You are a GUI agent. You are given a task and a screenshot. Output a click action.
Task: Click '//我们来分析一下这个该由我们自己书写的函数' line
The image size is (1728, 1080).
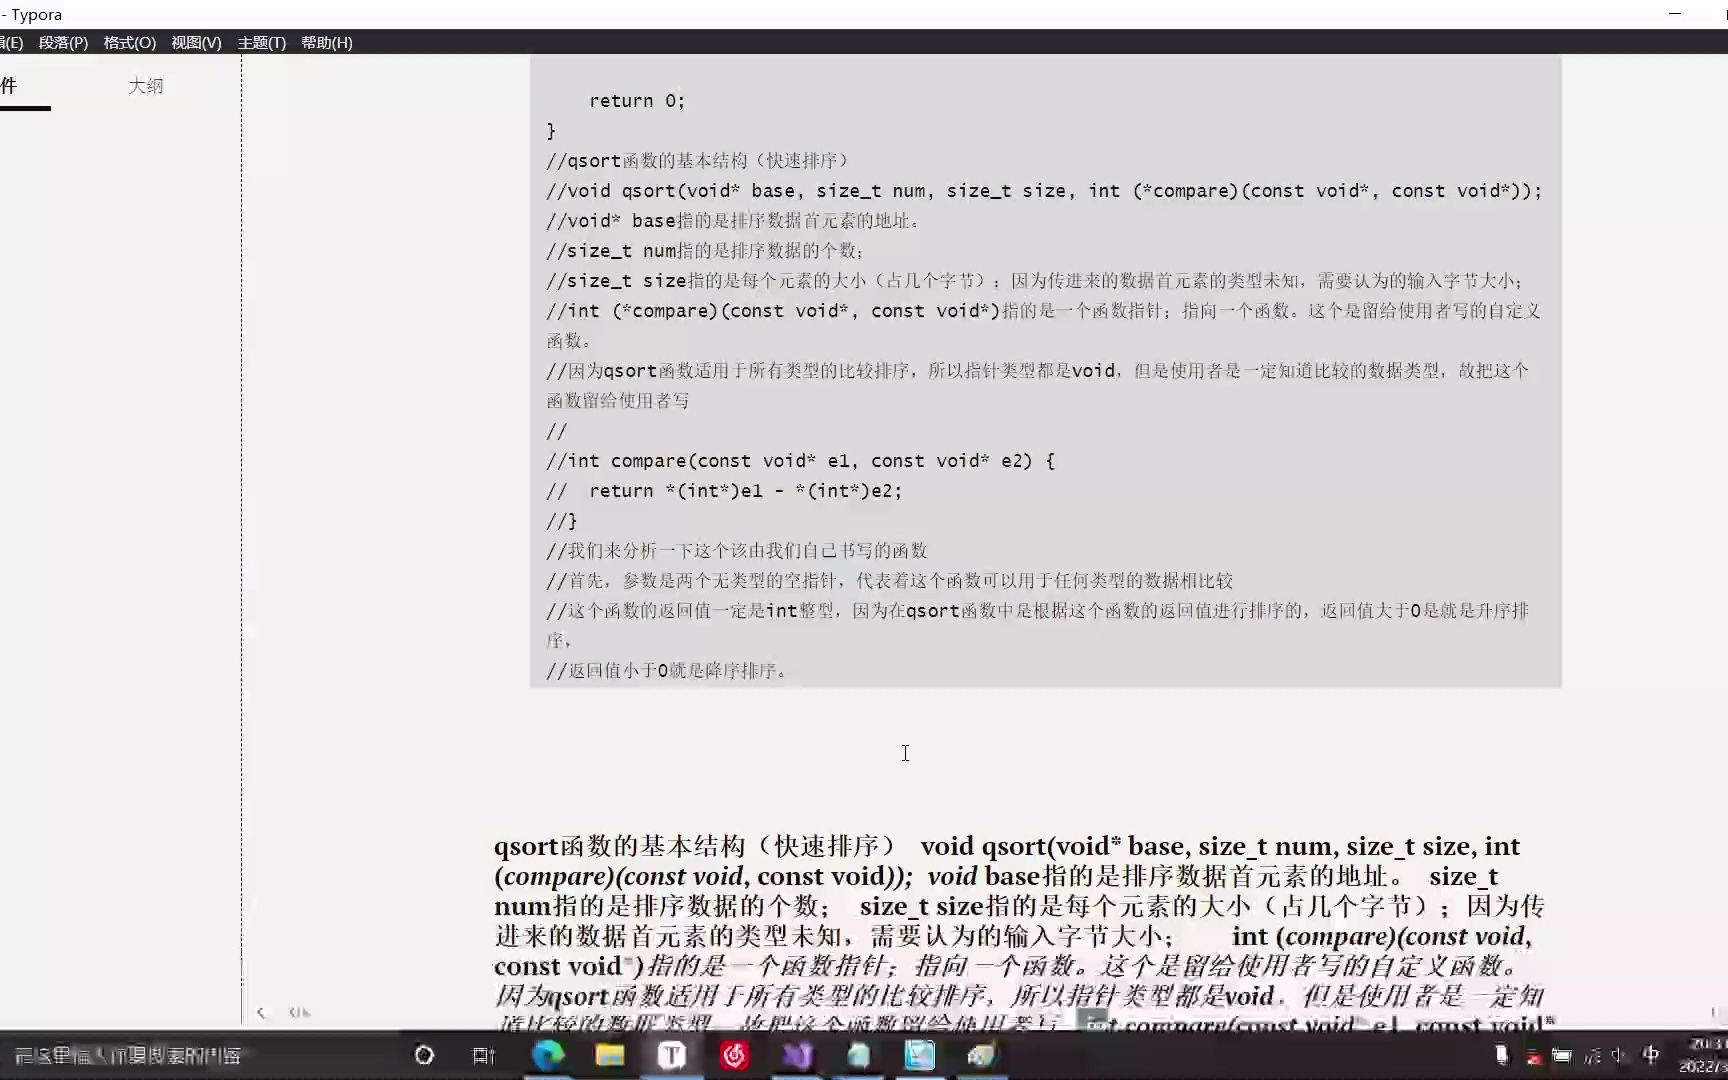[x=737, y=551]
